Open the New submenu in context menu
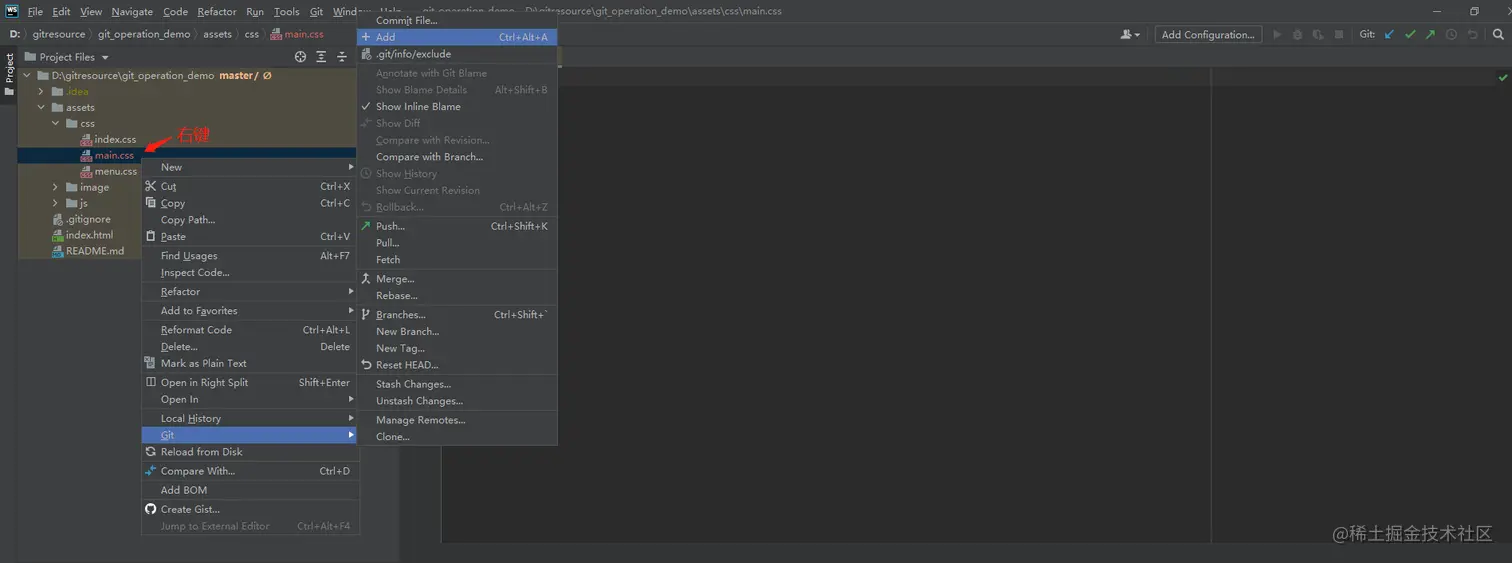 pos(249,167)
